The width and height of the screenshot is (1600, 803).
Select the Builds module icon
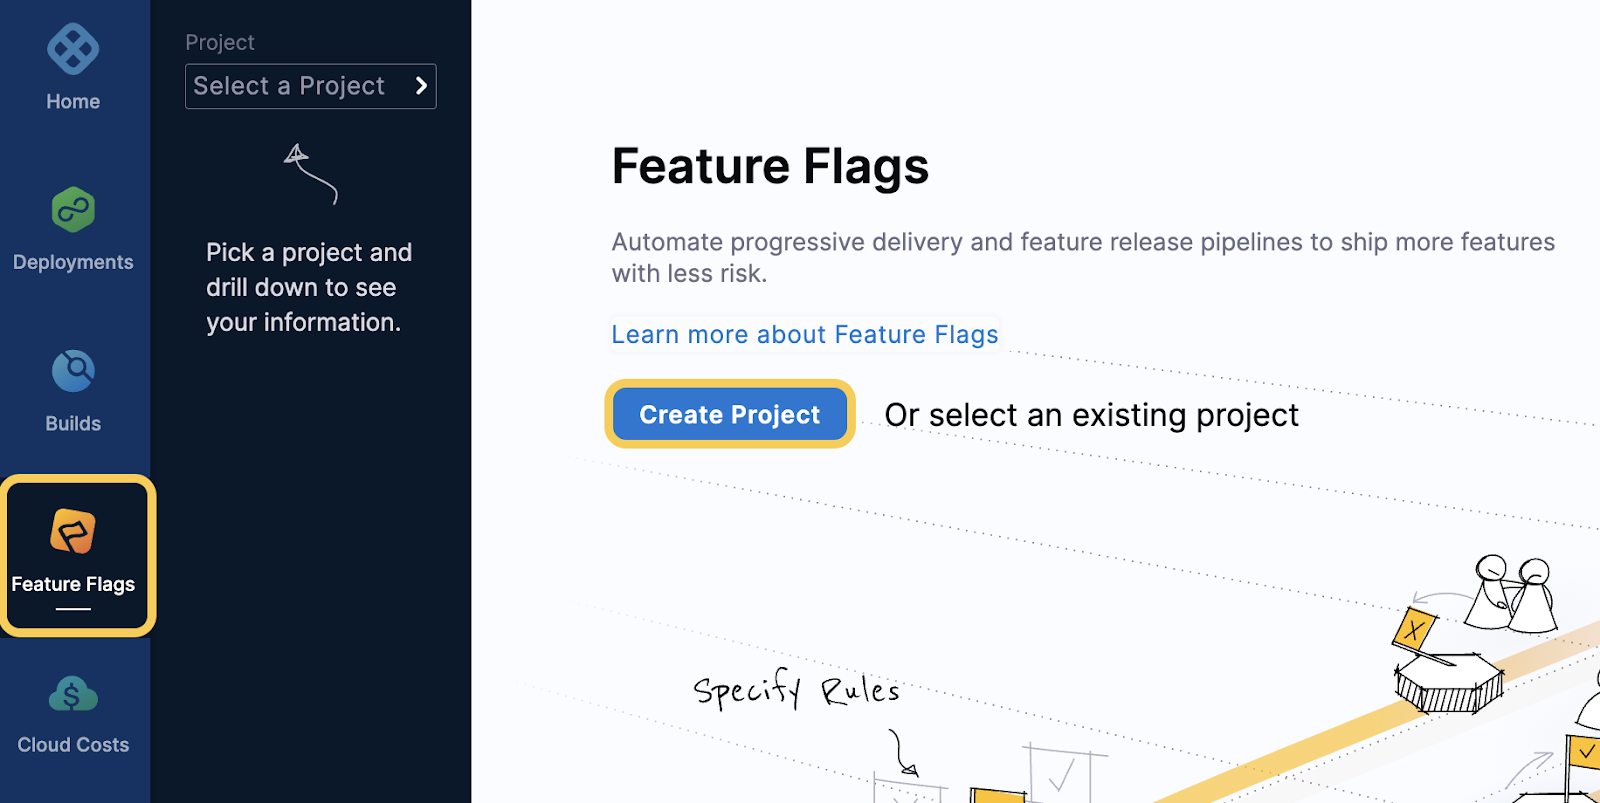(73, 371)
